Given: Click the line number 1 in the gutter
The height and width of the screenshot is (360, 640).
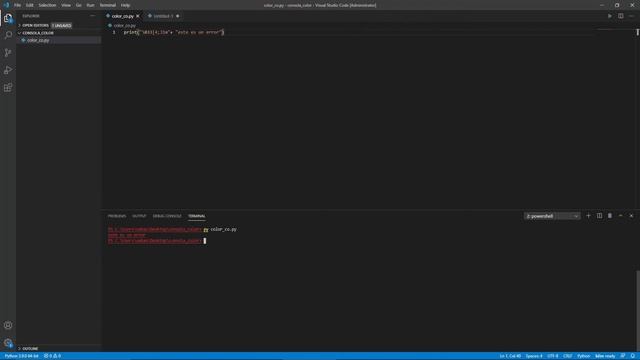Looking at the screenshot, I should [114, 32].
